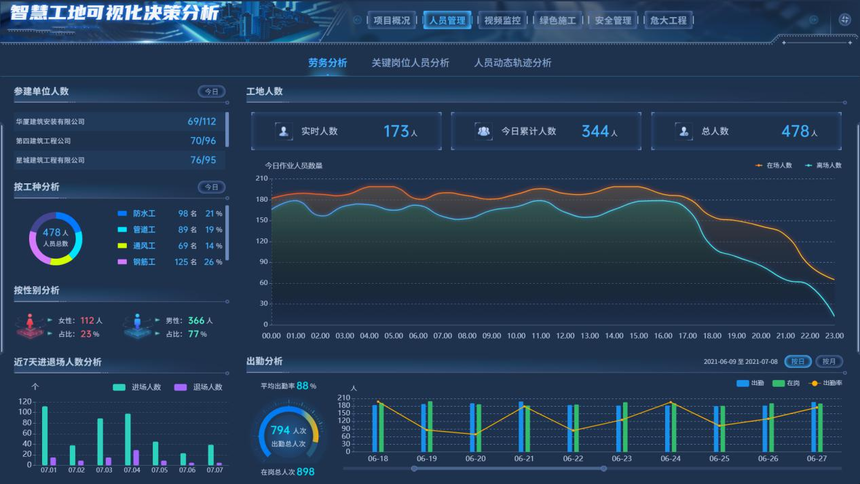
Task: Toggle 退场人数 legend in 7-day chart
Action: tap(180, 387)
